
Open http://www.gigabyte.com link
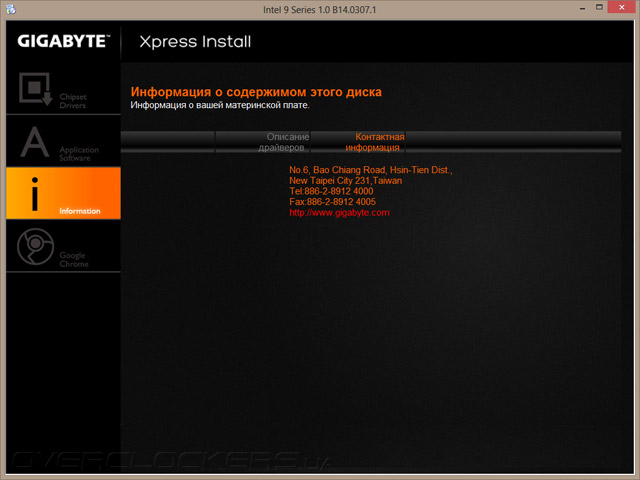339,213
